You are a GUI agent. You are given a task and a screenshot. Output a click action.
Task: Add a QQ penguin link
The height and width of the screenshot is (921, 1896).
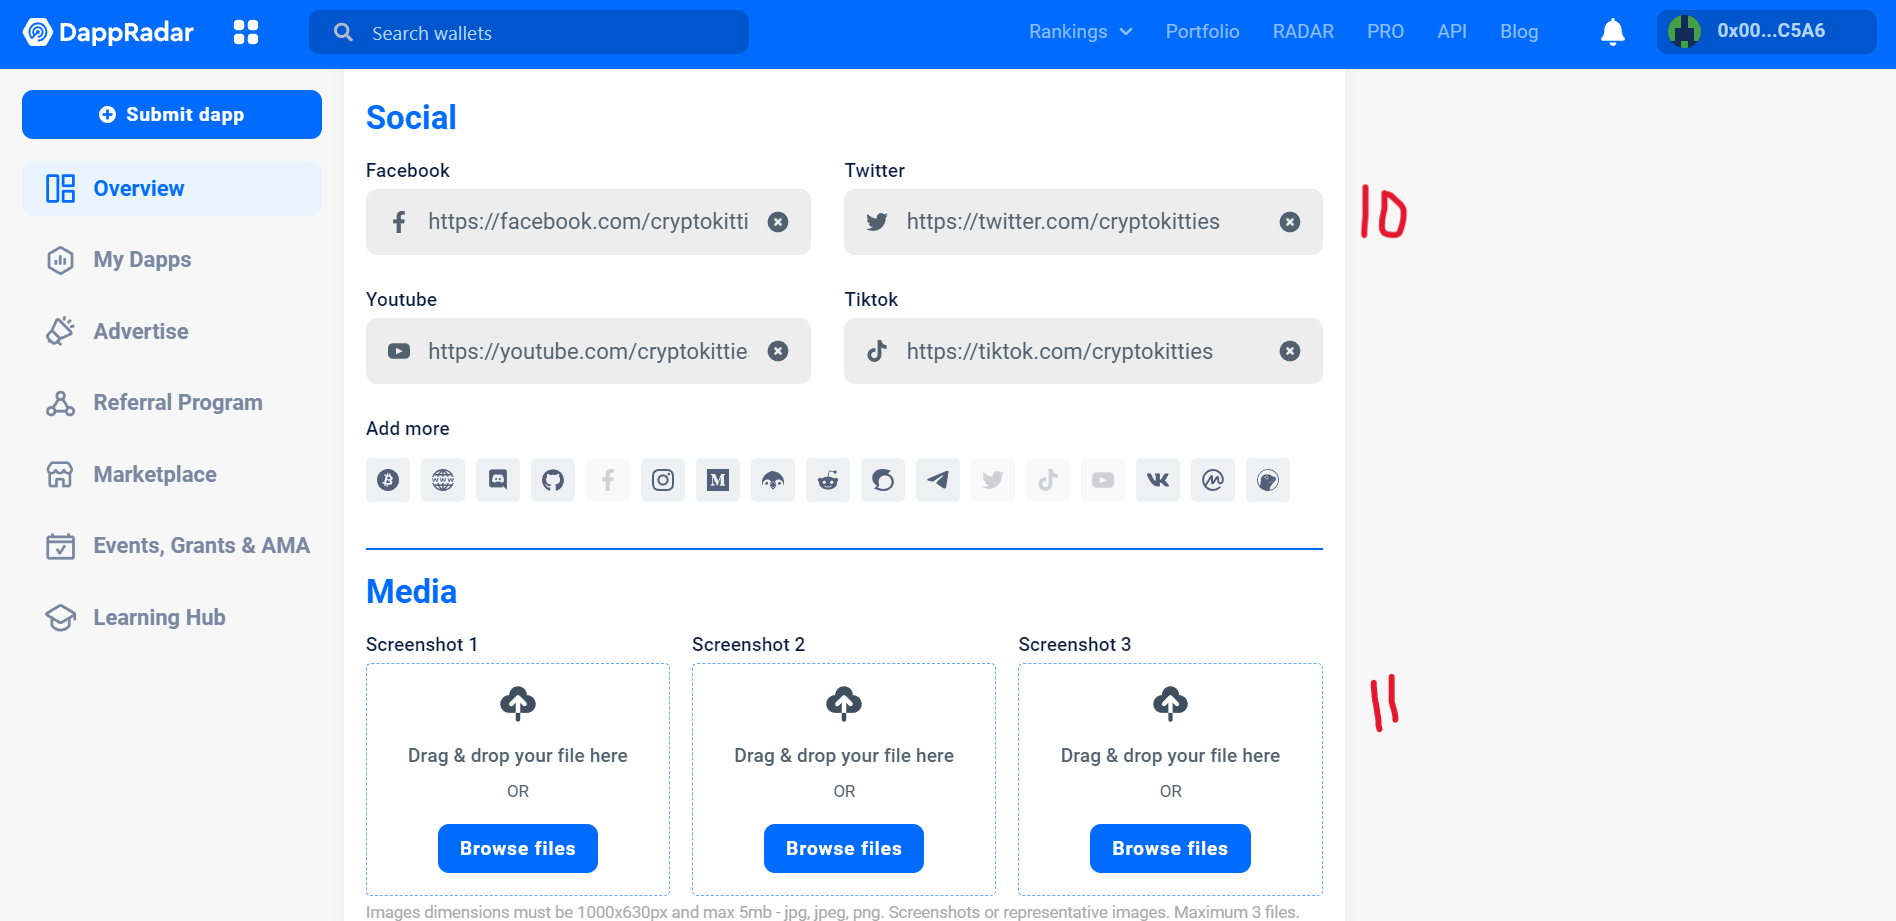[x=773, y=480]
